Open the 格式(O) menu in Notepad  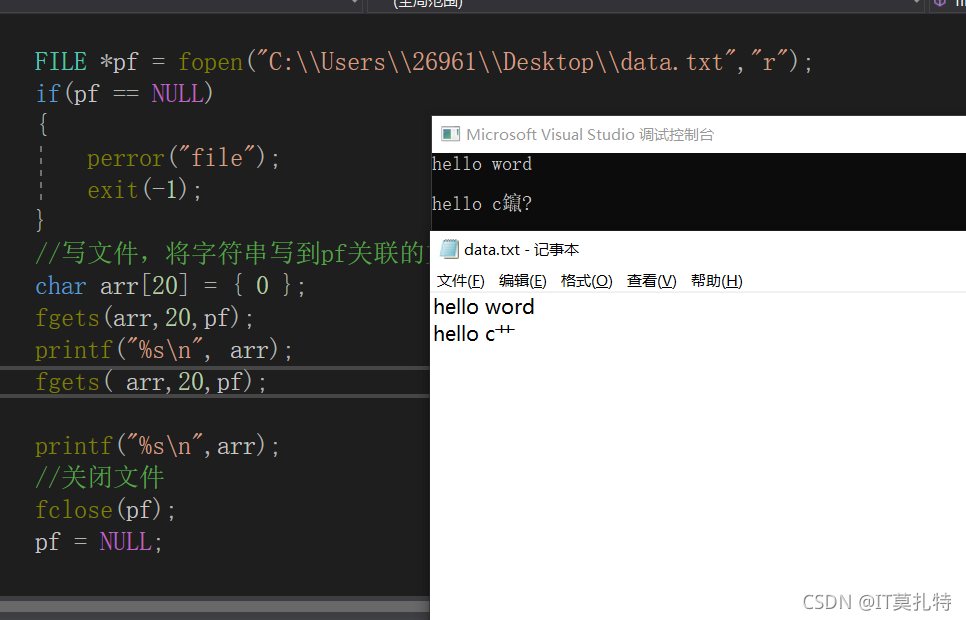click(x=586, y=281)
